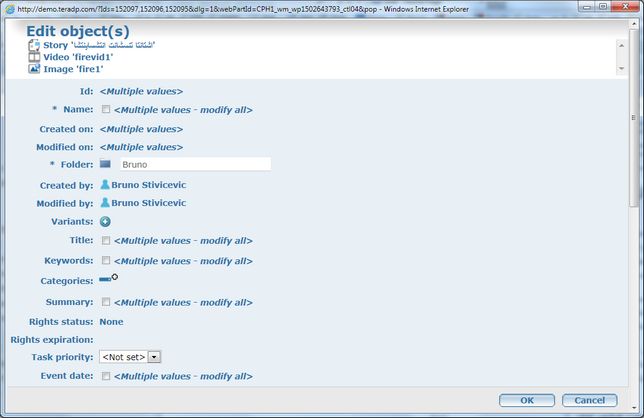Enable the Event date modify-all checkbox
Screen dimensions: 644x418
coord(106,376)
